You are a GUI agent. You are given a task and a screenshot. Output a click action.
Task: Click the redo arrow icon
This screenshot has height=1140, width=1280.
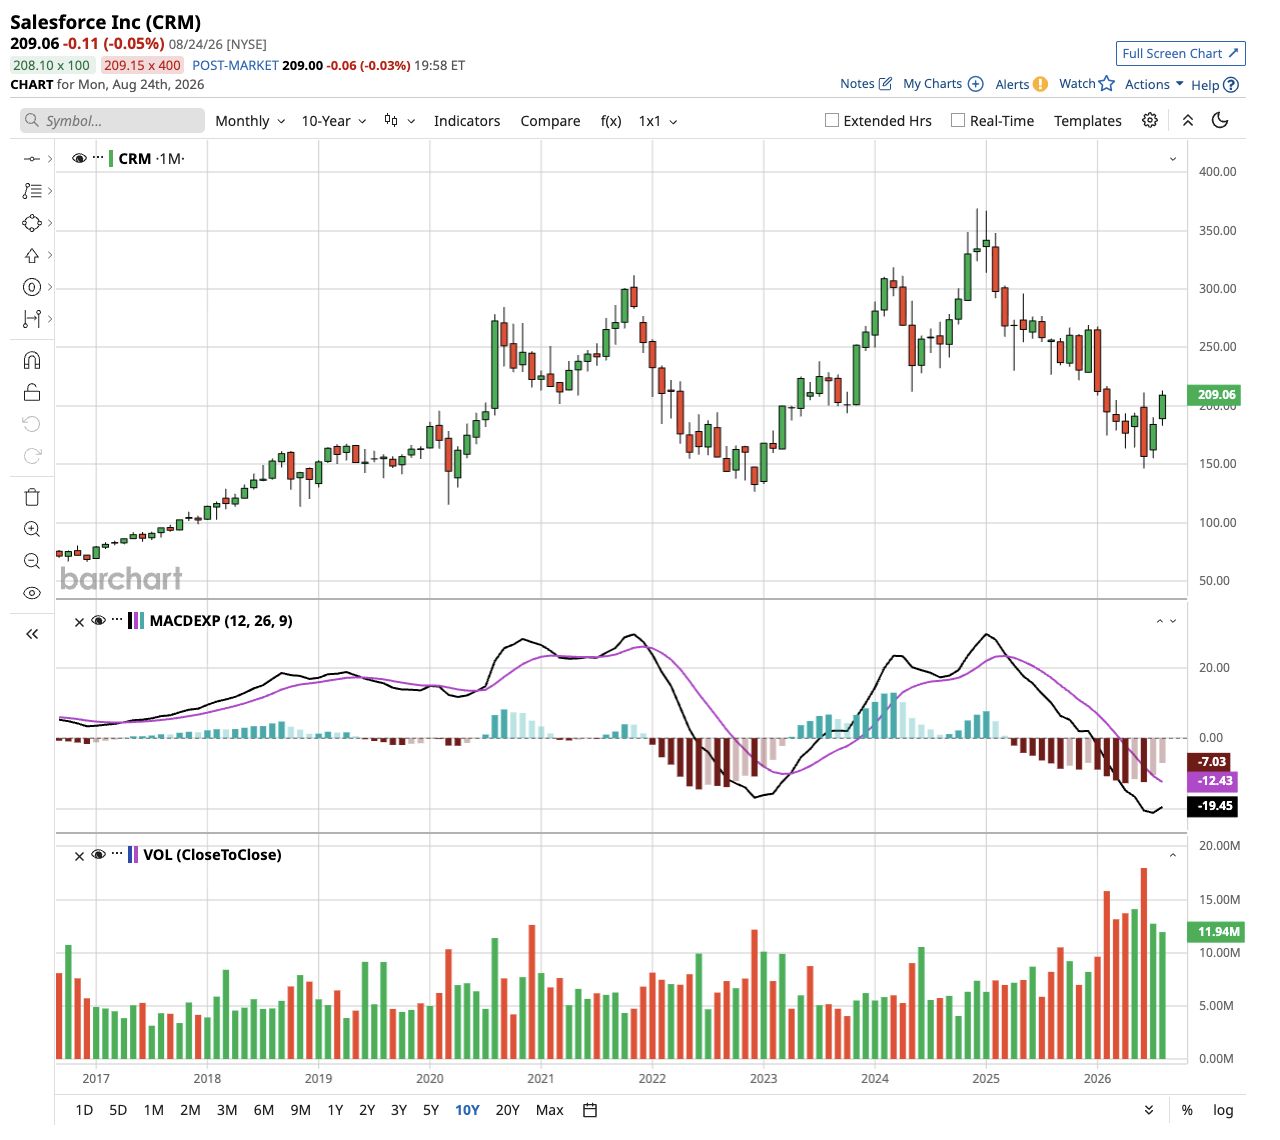coord(32,456)
